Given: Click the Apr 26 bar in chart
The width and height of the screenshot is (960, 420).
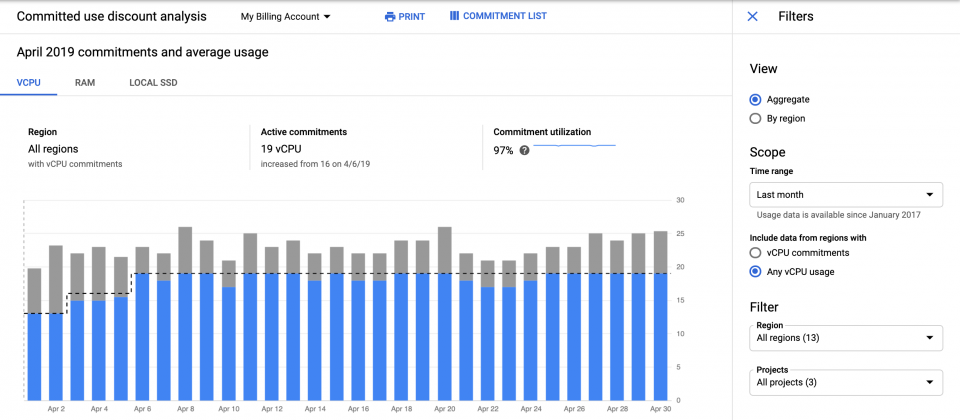Looking at the screenshot, I should 574,324.
